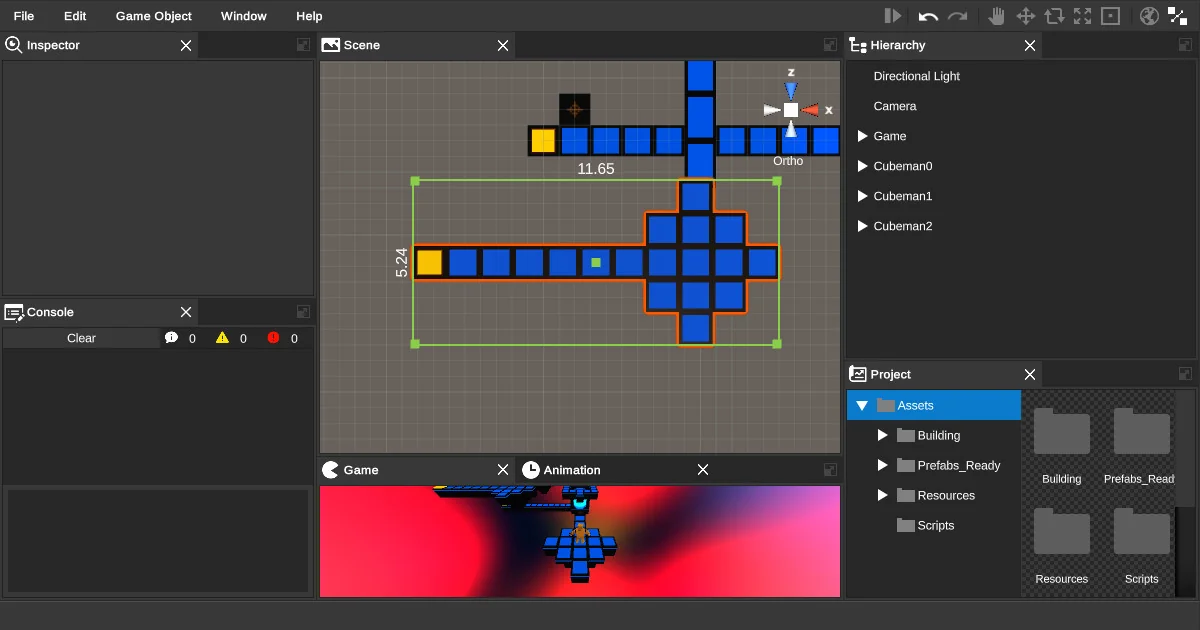
Task: Select the Scale tool
Action: (1081, 15)
